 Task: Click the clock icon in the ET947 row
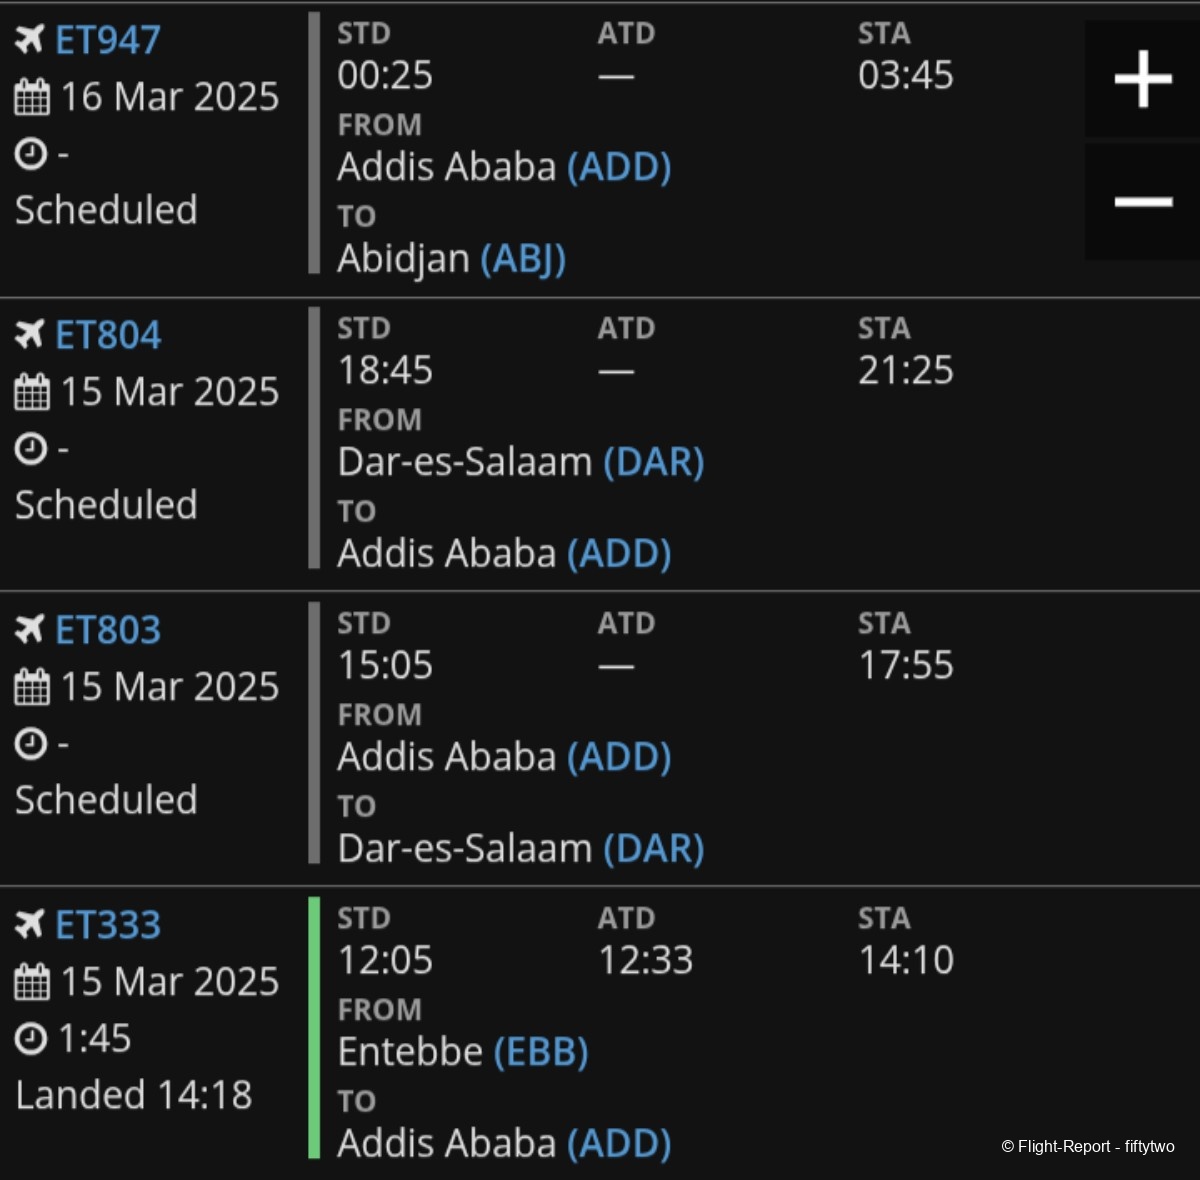pyautogui.click(x=31, y=154)
